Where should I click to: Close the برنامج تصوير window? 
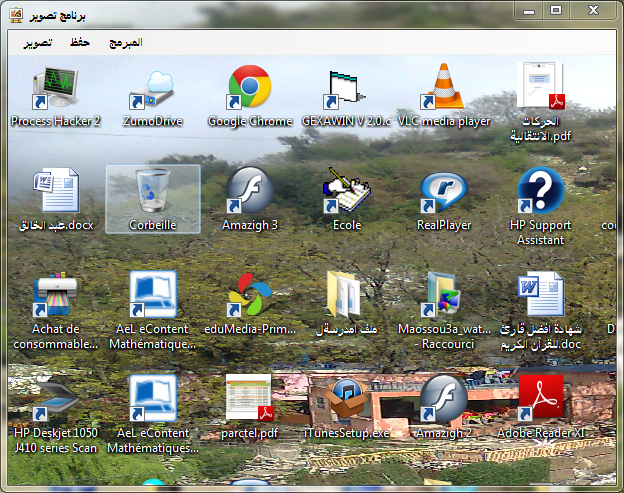(593, 10)
